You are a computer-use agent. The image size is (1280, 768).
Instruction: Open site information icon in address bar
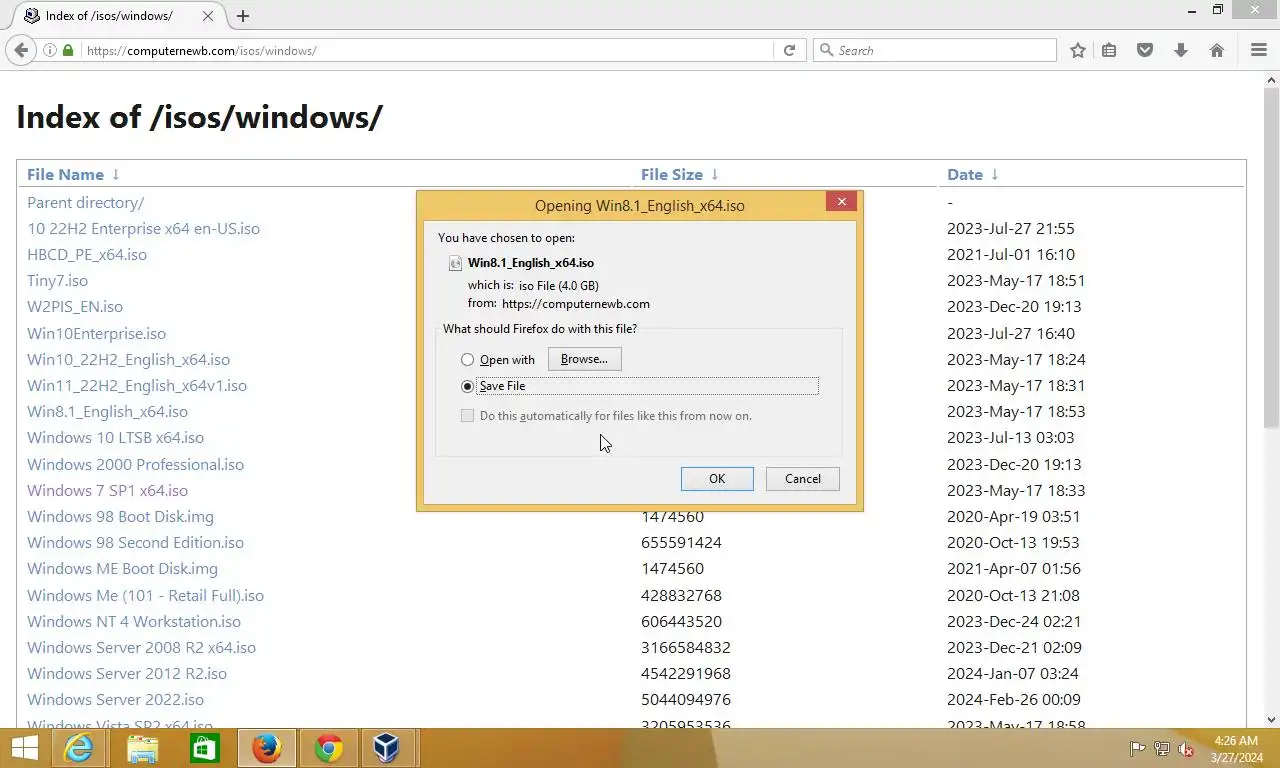[x=49, y=50]
